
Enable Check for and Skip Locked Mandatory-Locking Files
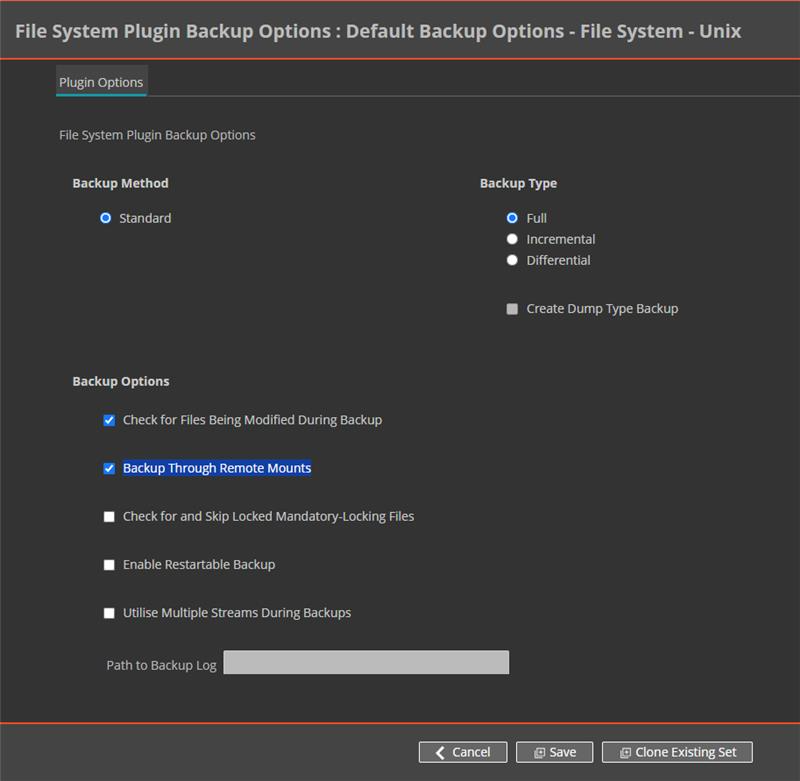tap(108, 516)
